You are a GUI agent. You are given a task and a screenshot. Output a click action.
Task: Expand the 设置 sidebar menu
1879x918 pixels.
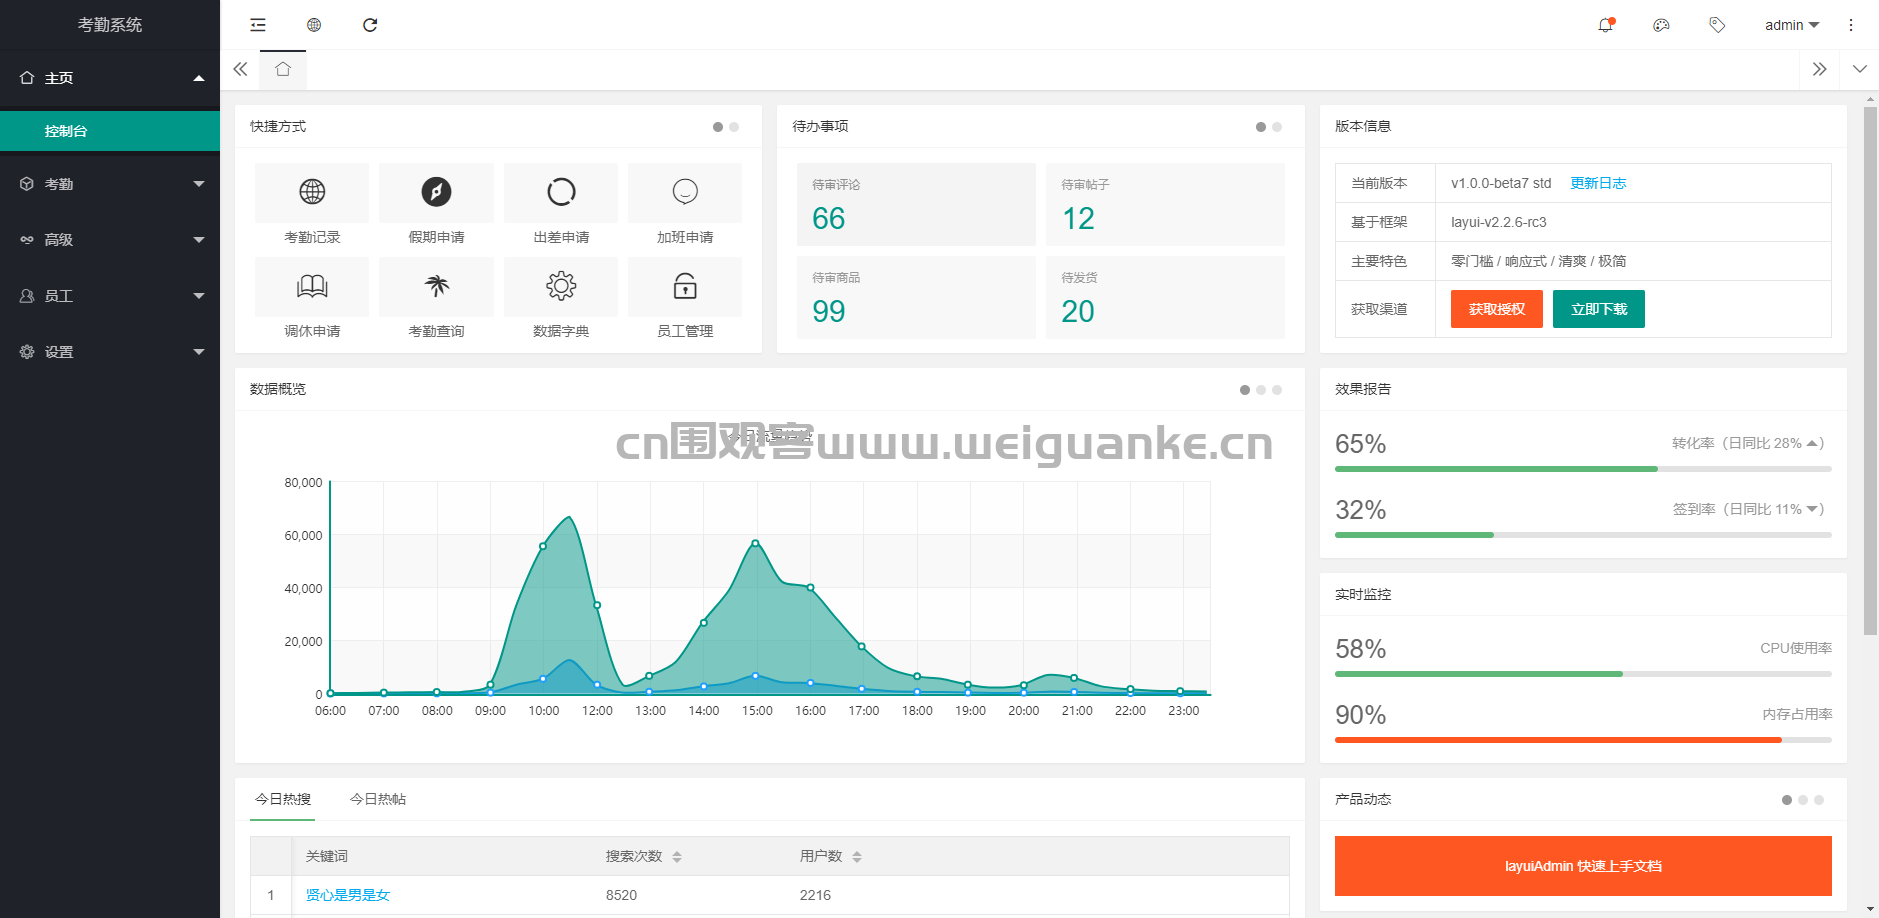pos(110,352)
